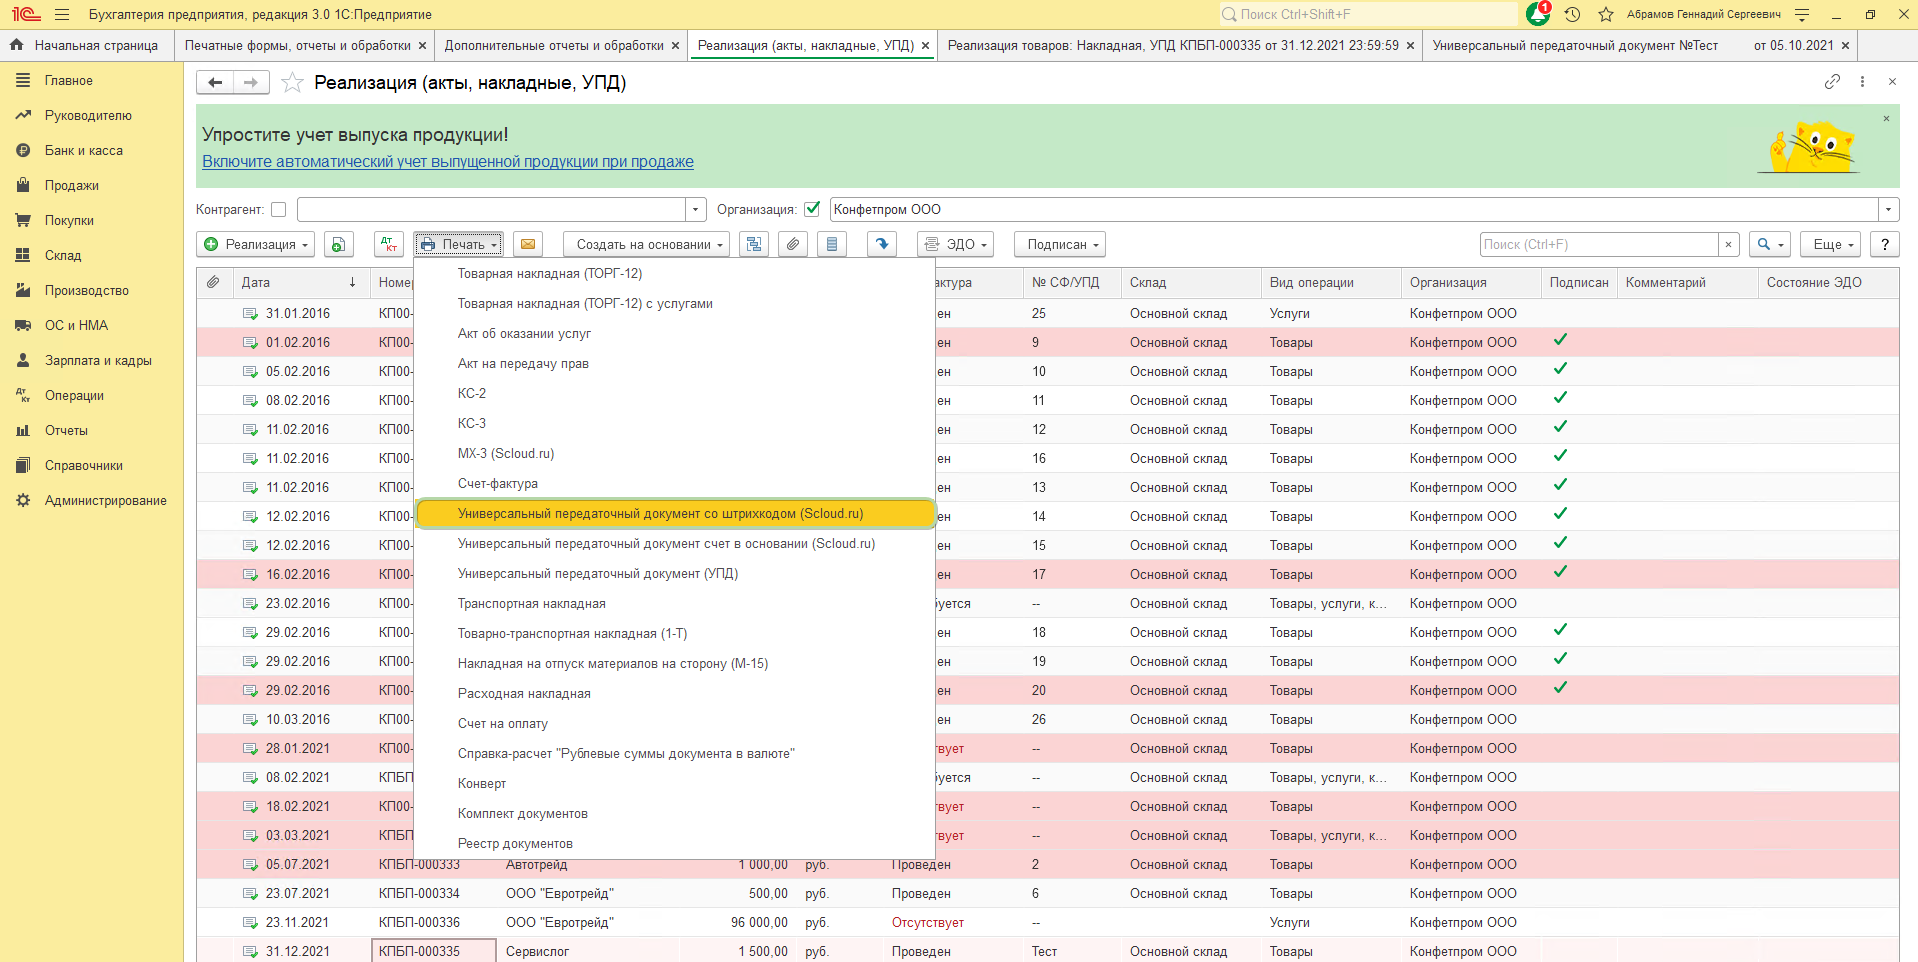The image size is (1918, 962).
Task: Open the Склад sidebar section
Action: point(62,255)
